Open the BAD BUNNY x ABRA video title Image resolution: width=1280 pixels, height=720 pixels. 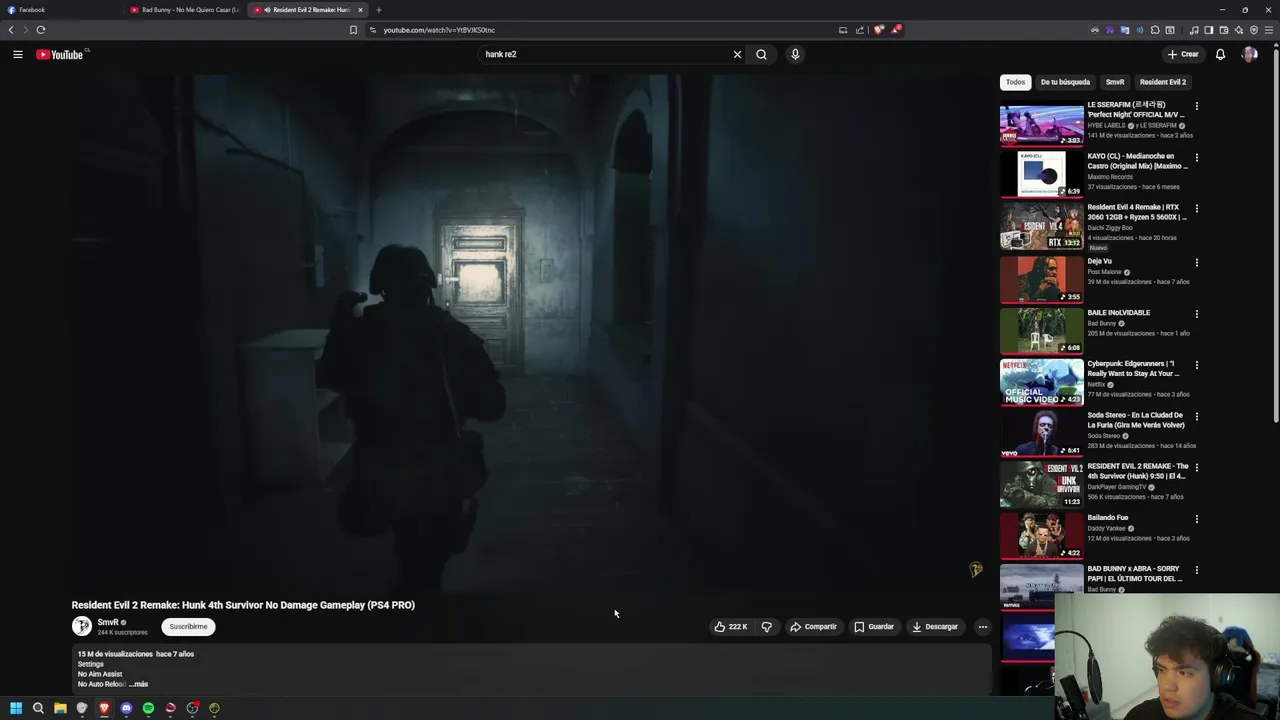pyautogui.click(x=1135, y=573)
